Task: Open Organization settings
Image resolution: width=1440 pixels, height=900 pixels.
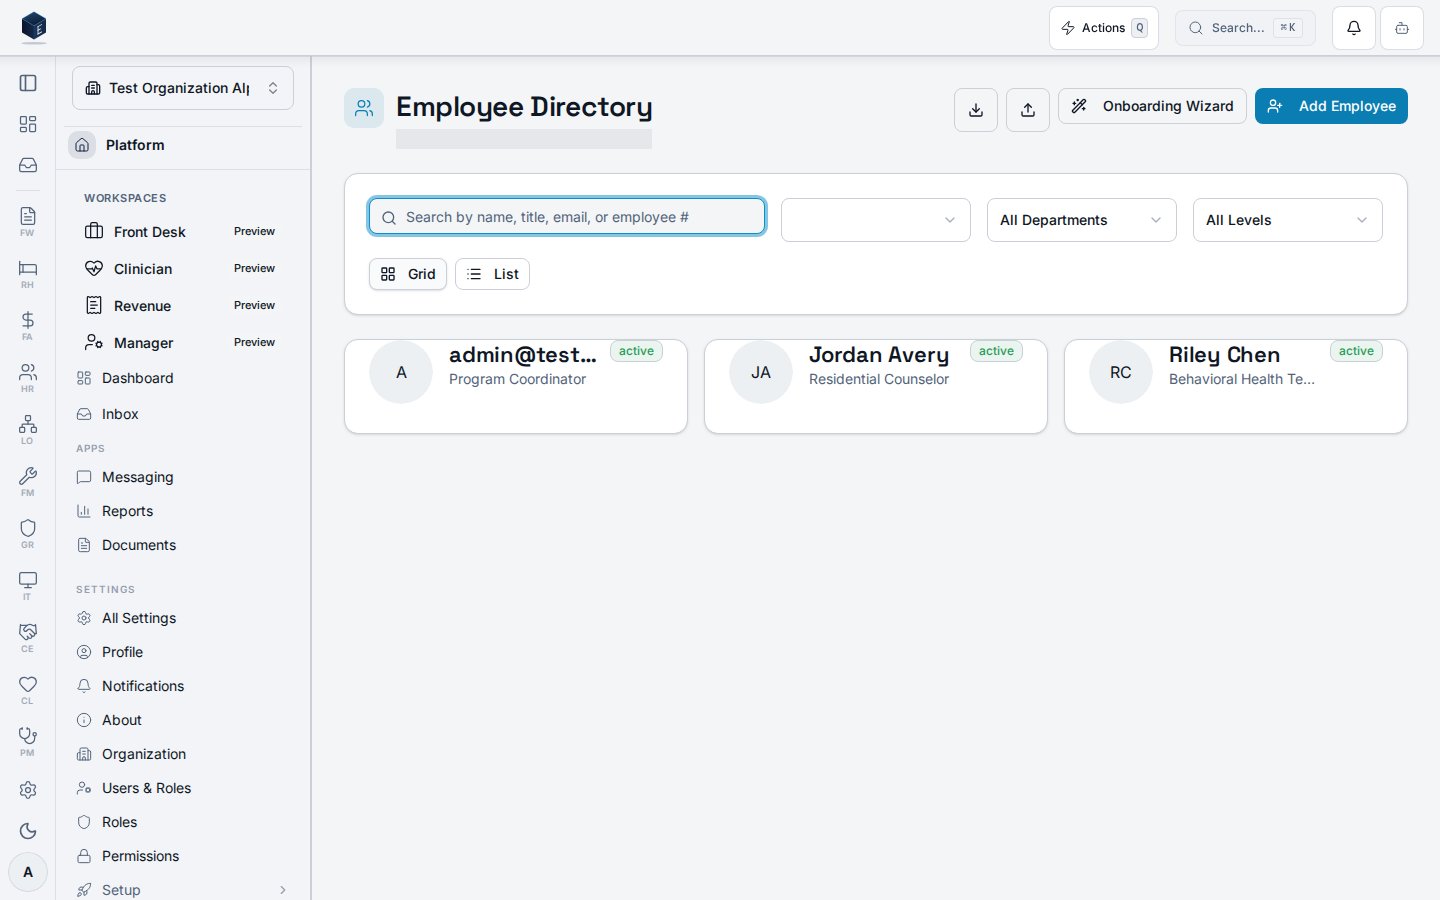Action: click(183, 754)
